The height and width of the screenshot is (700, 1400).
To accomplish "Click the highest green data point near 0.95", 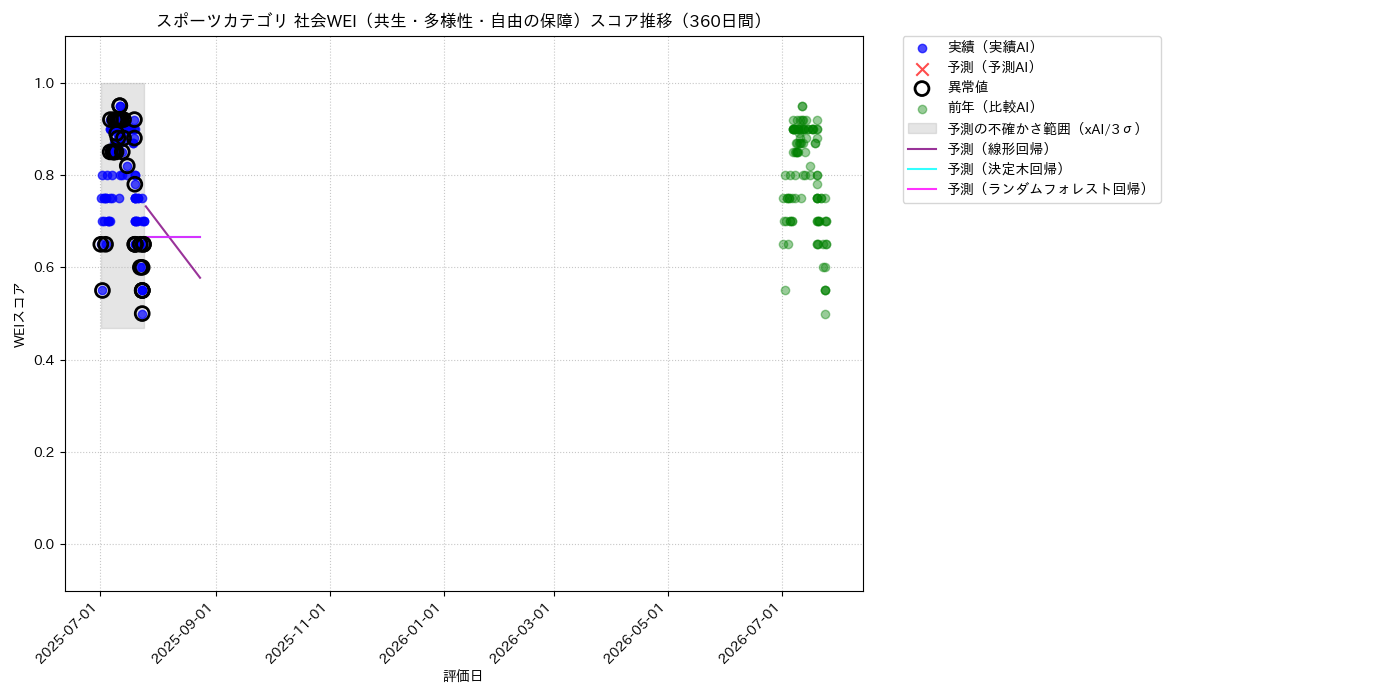I will click(802, 106).
